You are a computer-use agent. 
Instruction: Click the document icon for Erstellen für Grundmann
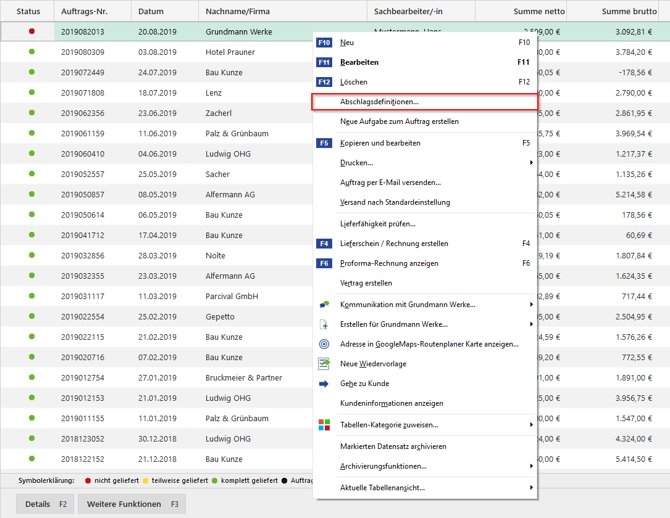click(x=324, y=324)
